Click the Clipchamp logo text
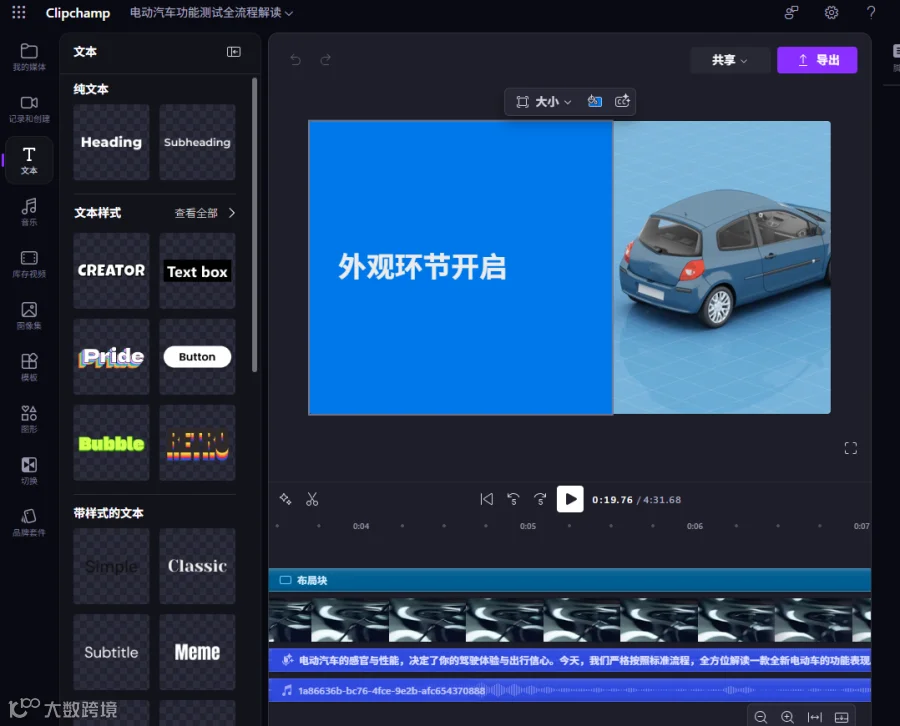Viewport: 900px width, 726px height. coord(77,13)
